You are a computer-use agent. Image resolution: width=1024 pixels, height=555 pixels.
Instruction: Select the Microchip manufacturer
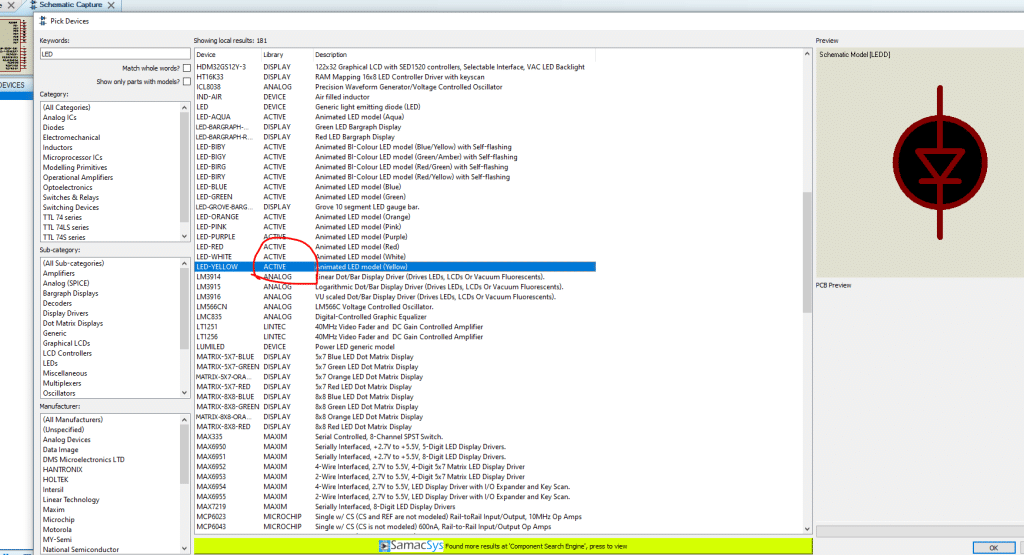pyautogui.click(x=59, y=520)
